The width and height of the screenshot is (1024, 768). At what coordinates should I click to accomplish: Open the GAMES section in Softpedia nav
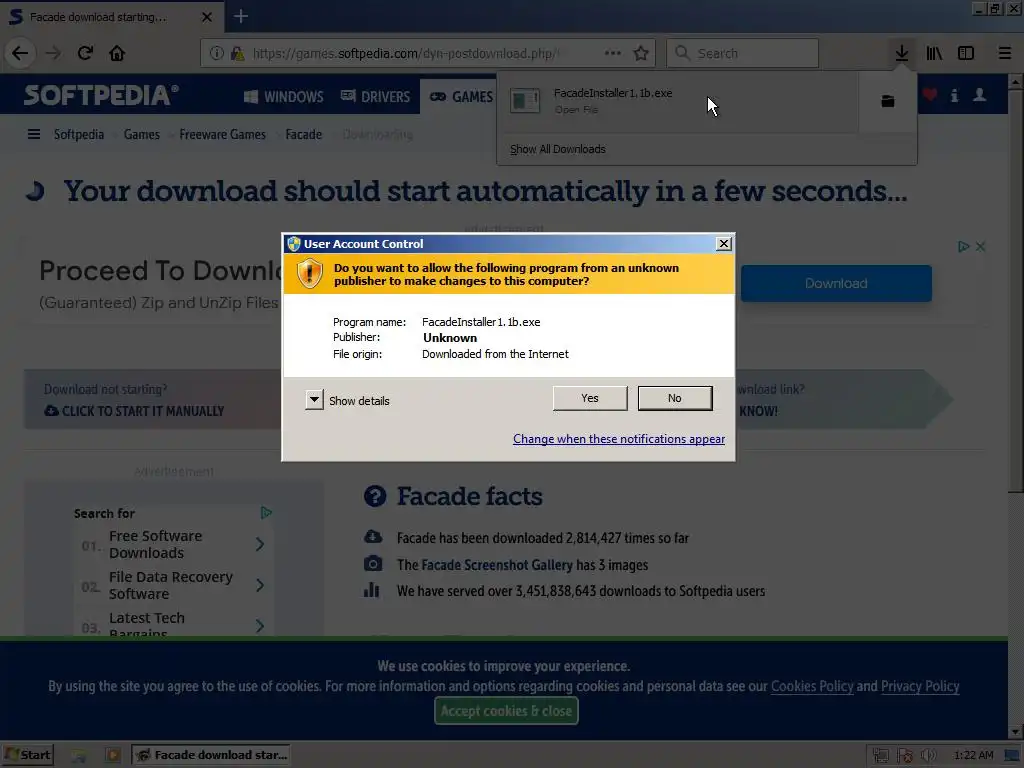click(x=461, y=97)
